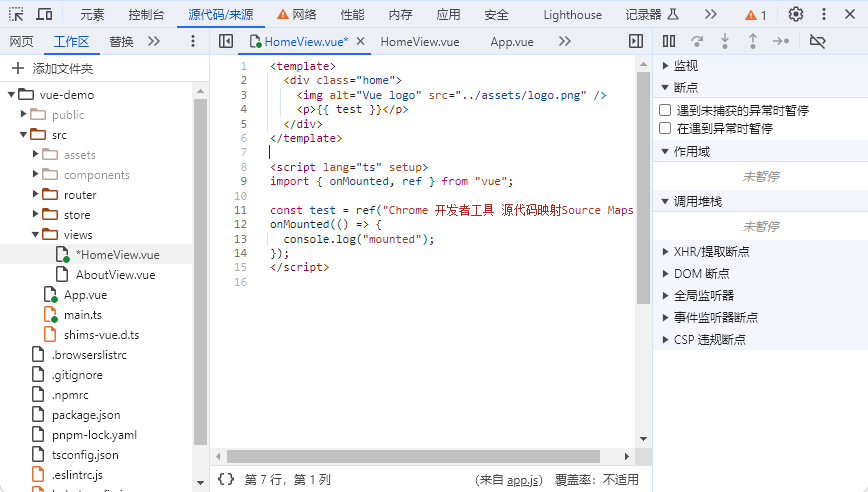Collapse the vue-demo root folder
This screenshot has width=868, height=492.
(x=11, y=95)
